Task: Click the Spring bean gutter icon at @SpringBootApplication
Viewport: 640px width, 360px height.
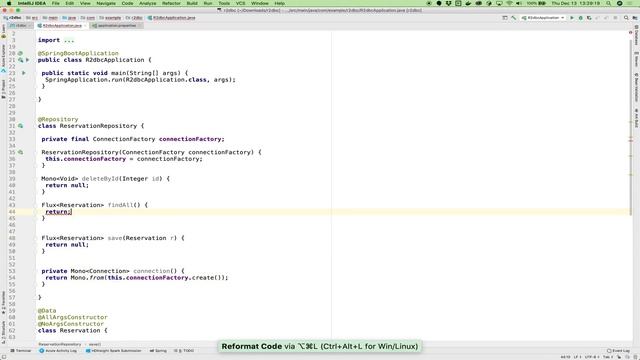Action: tap(20, 53)
